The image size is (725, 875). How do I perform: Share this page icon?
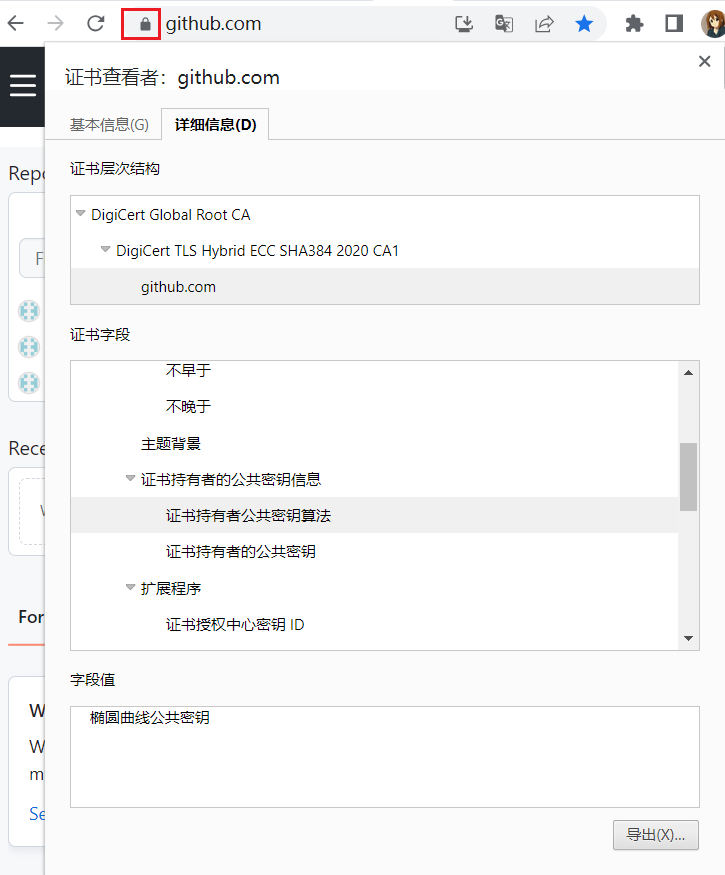(x=544, y=24)
